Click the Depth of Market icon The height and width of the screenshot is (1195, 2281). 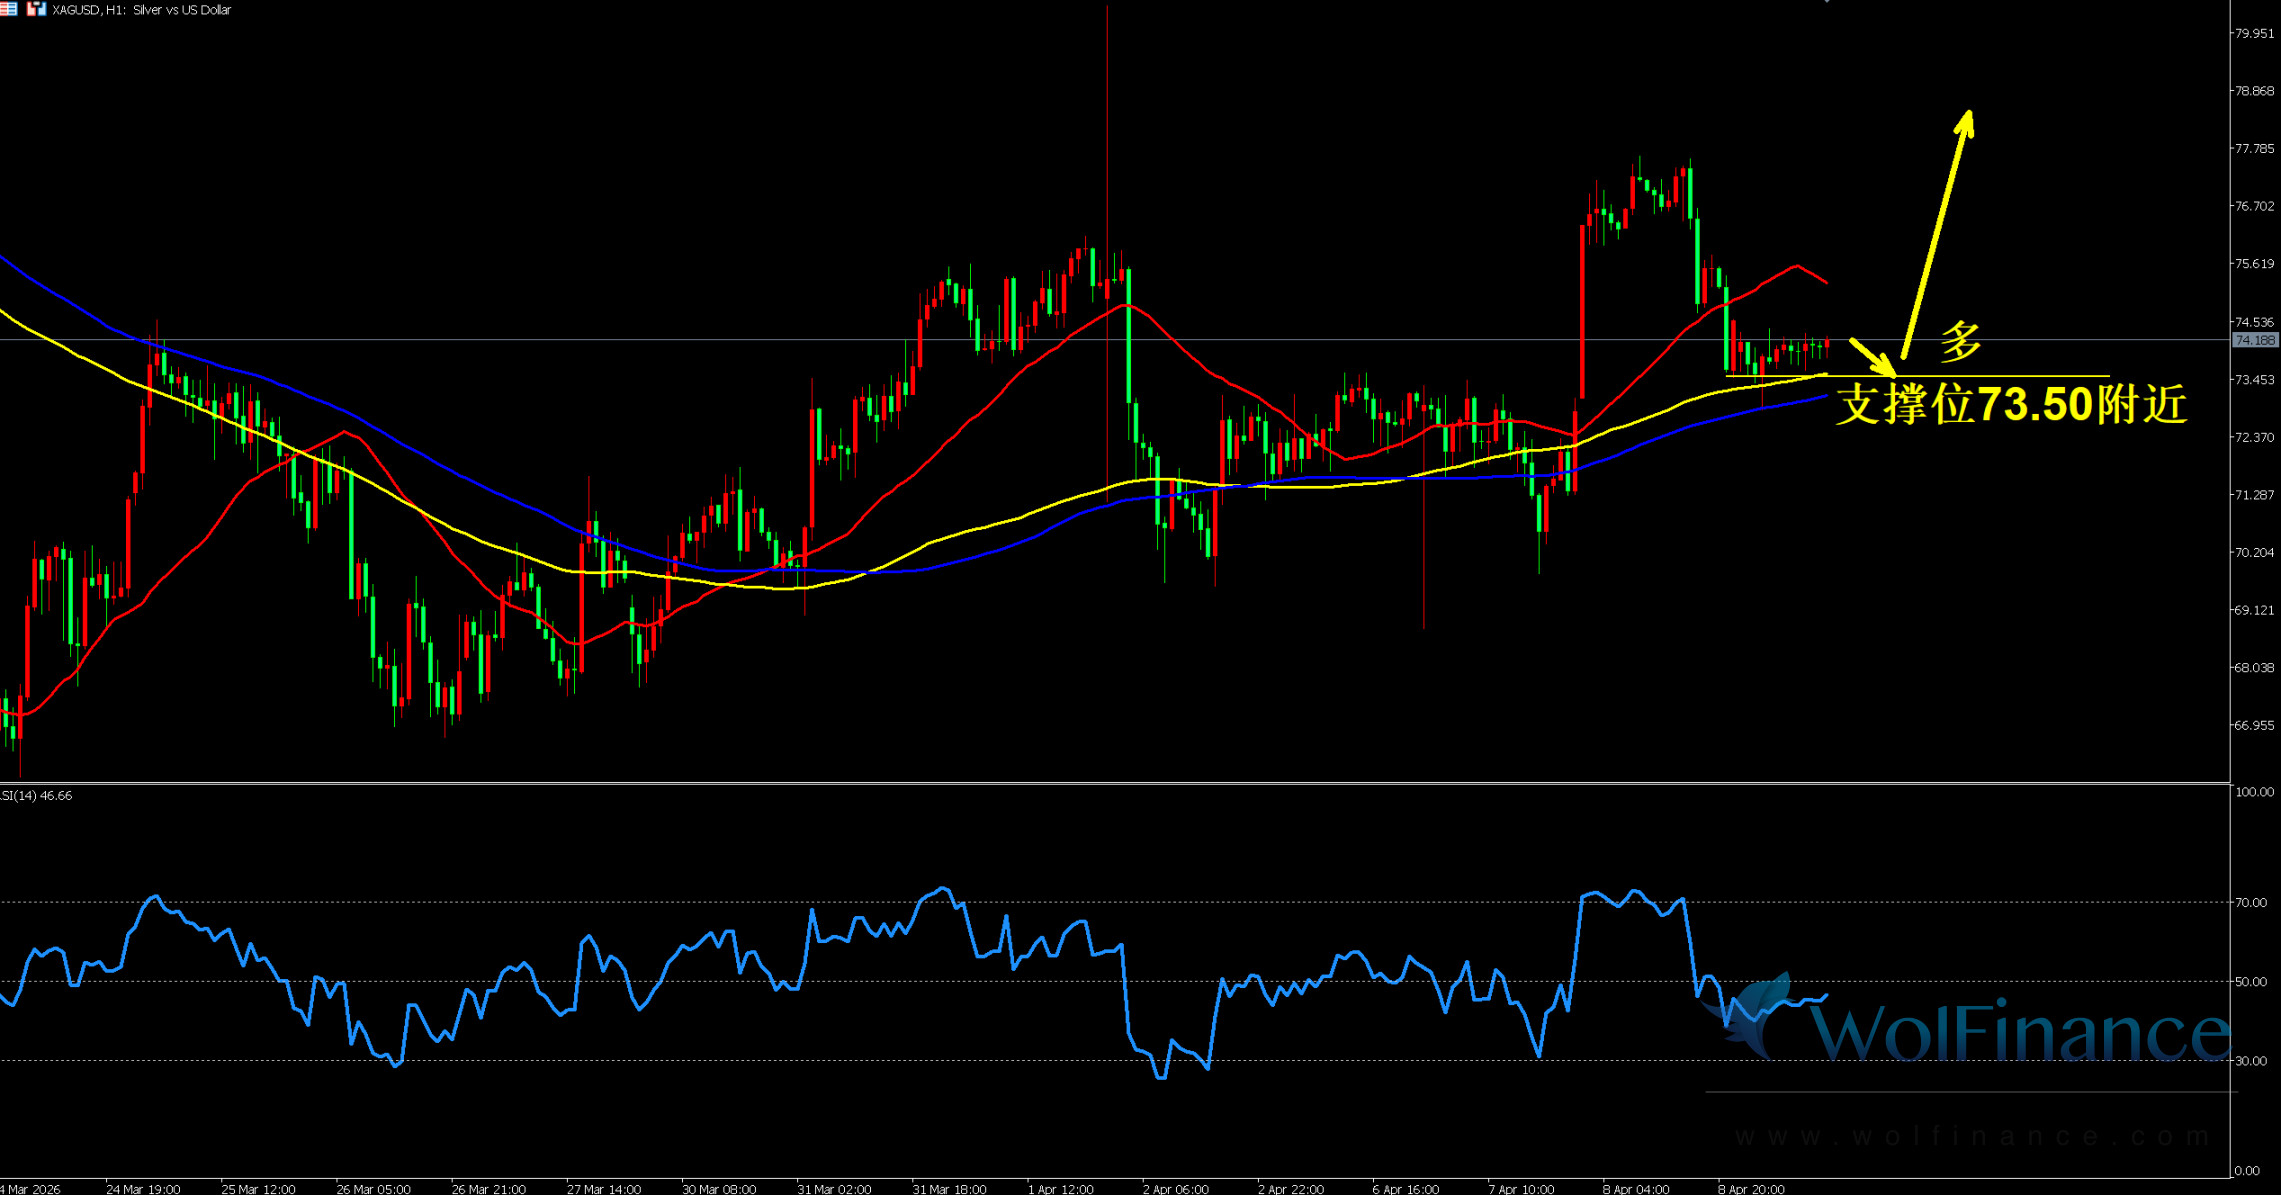[8, 9]
